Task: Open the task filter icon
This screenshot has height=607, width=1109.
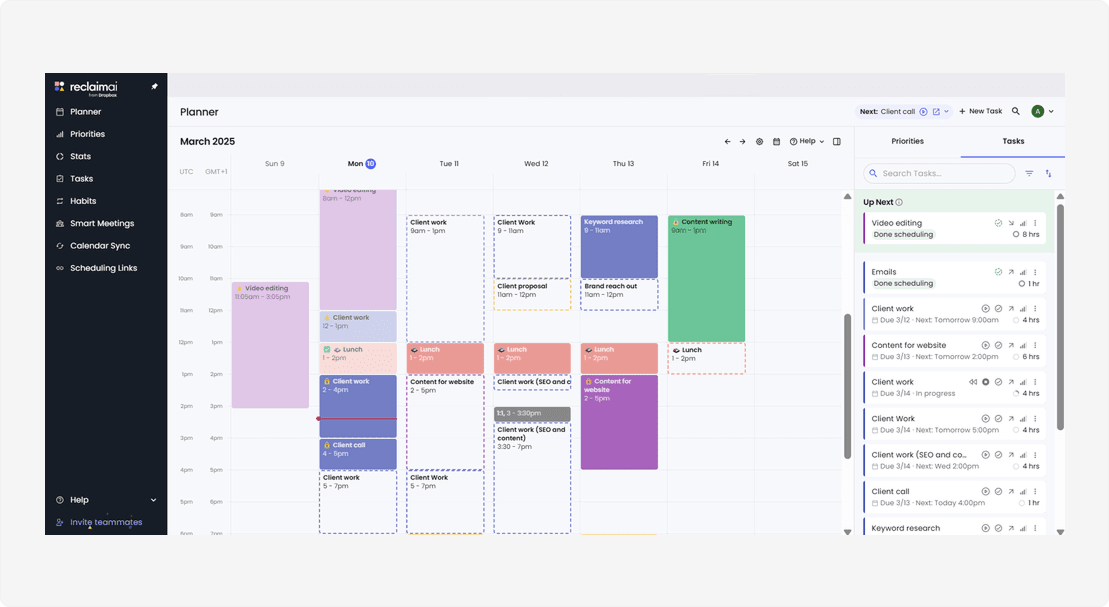Action: 1029,173
